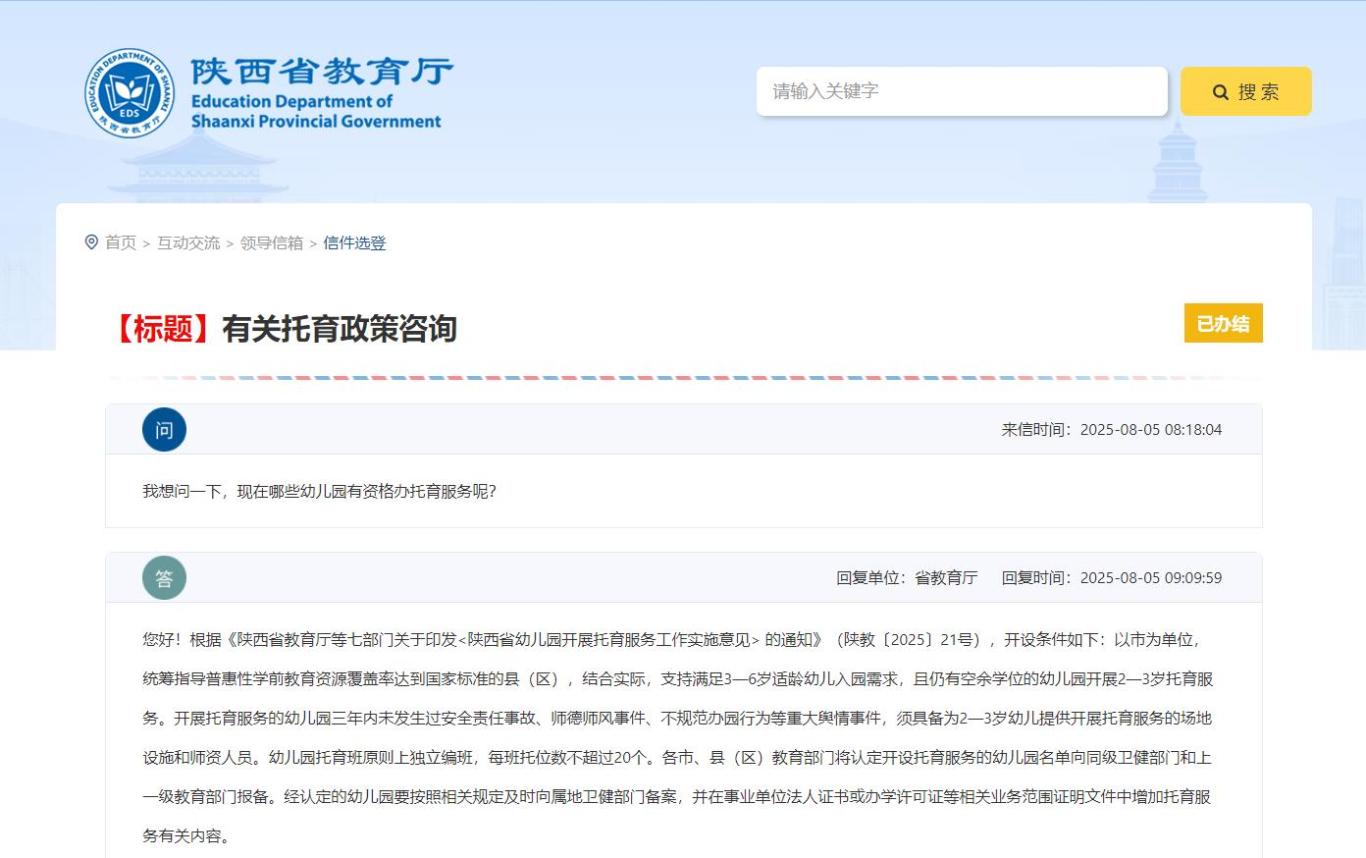Click the blue 问 question icon
Image resolution: width=1366 pixels, height=858 pixels.
tap(164, 430)
